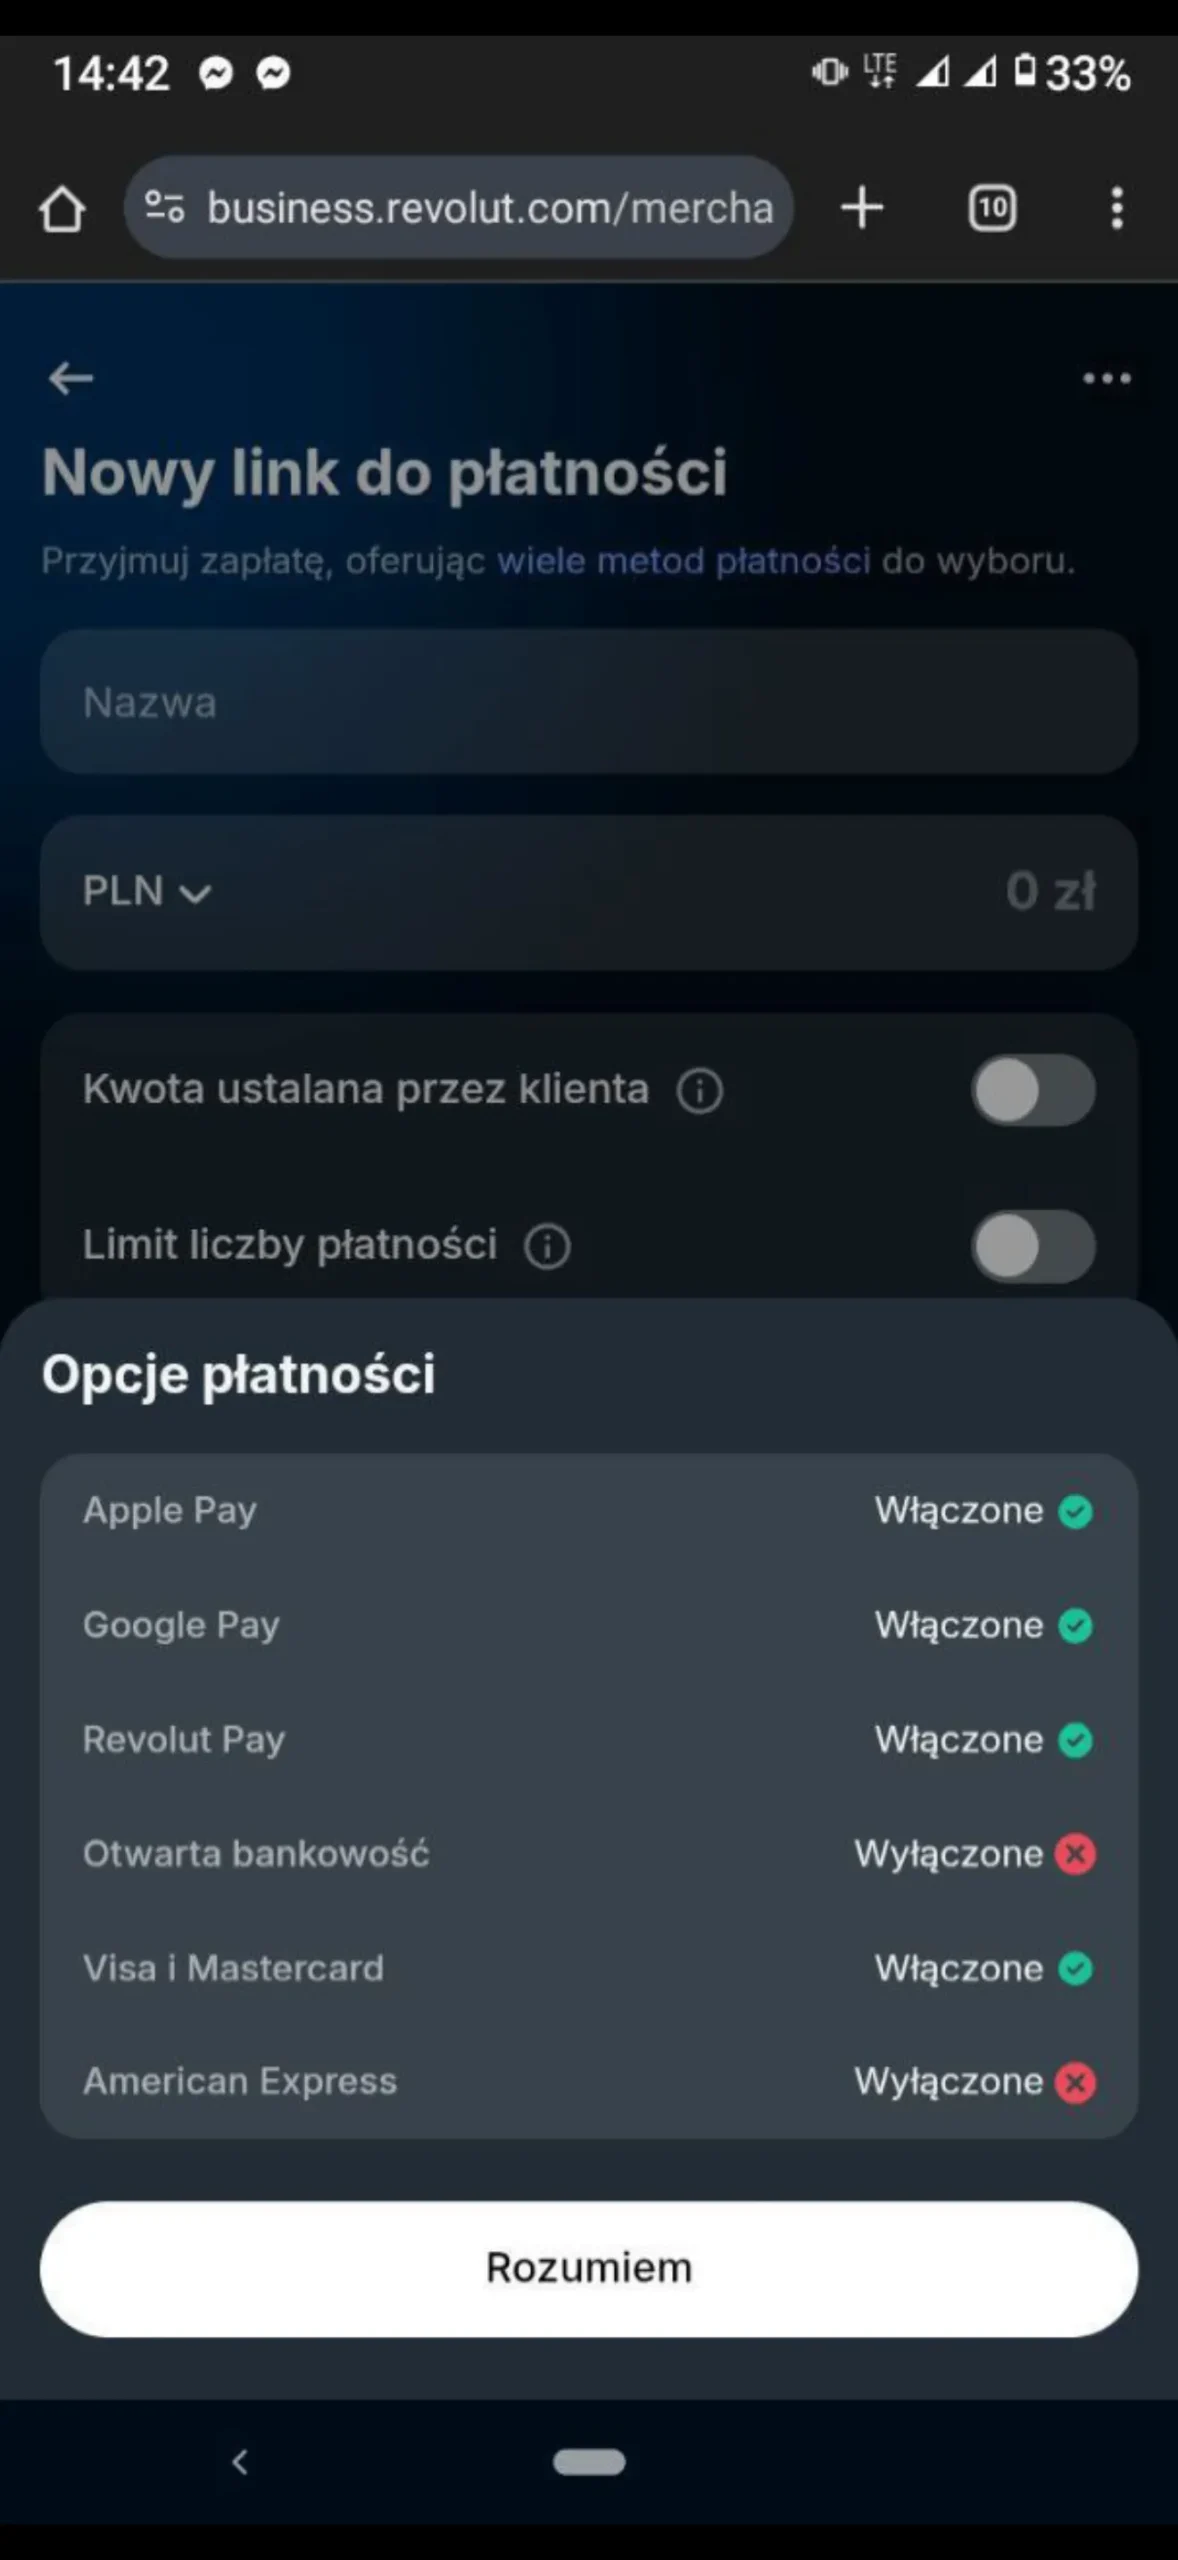Open the page's more options ellipsis
1178x2560 pixels.
pyautogui.click(x=1106, y=378)
